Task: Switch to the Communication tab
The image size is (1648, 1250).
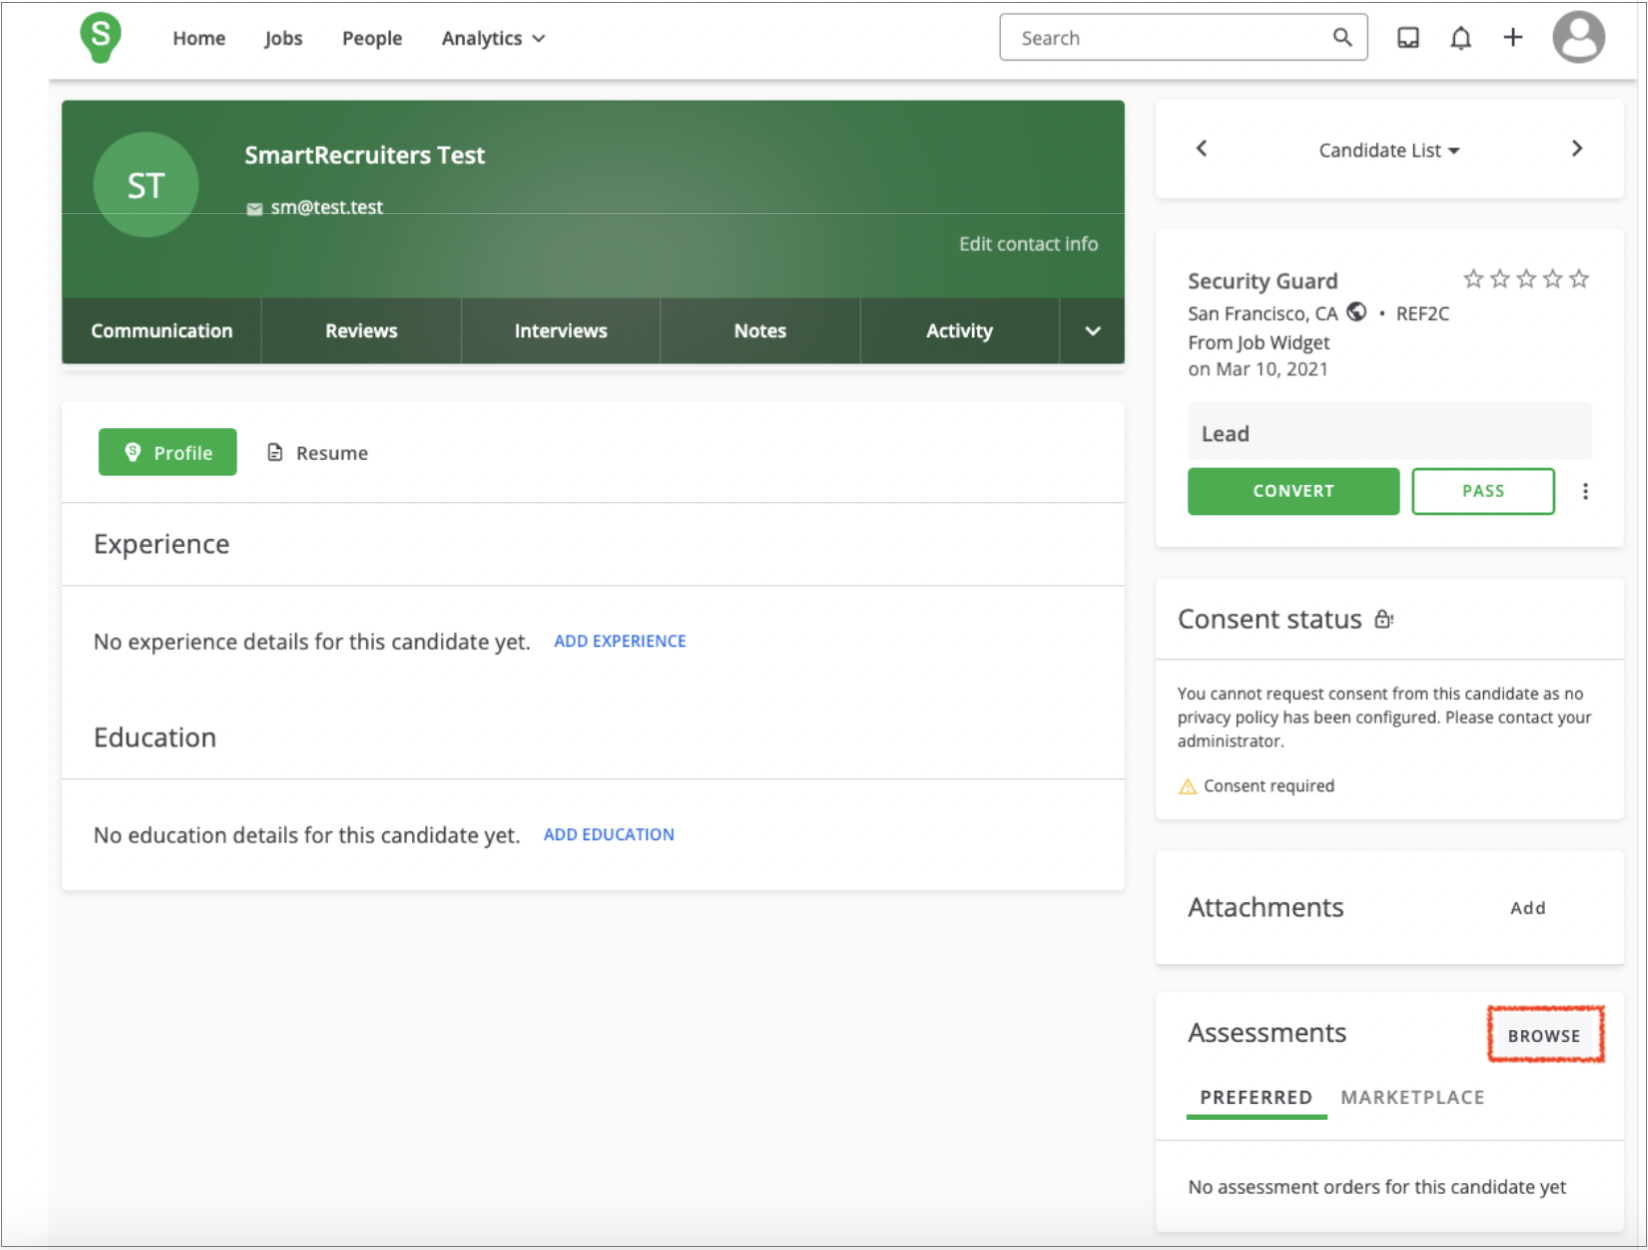Action: click(162, 331)
